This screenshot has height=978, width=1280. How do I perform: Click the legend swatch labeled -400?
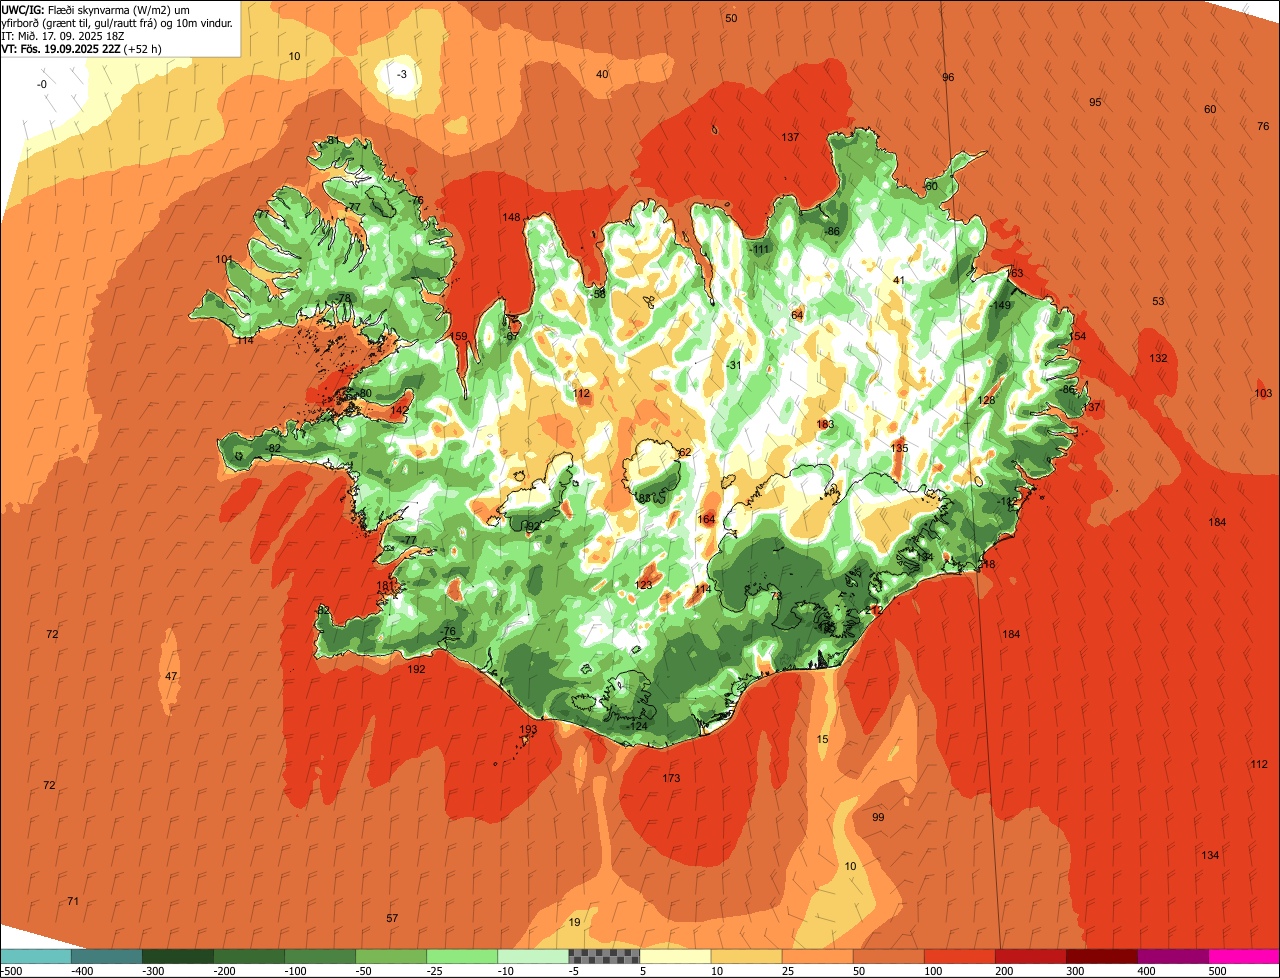pyautogui.click(x=107, y=956)
